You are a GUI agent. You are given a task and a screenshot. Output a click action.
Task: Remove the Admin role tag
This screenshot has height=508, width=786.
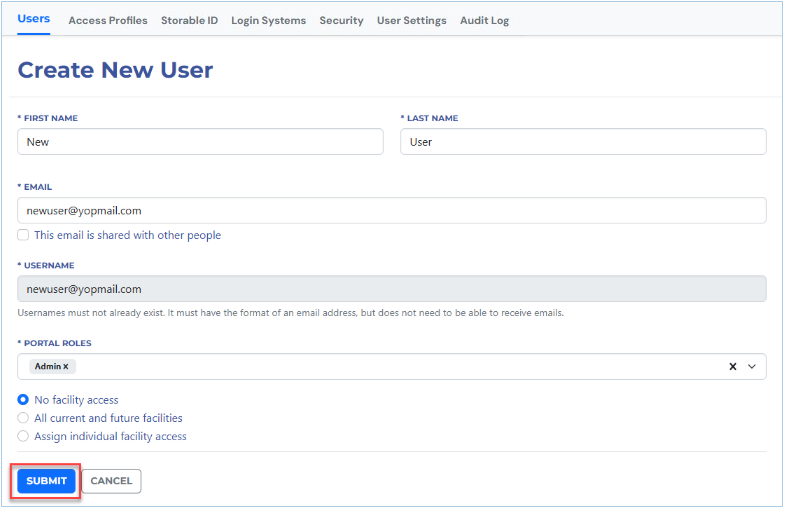[66, 367]
